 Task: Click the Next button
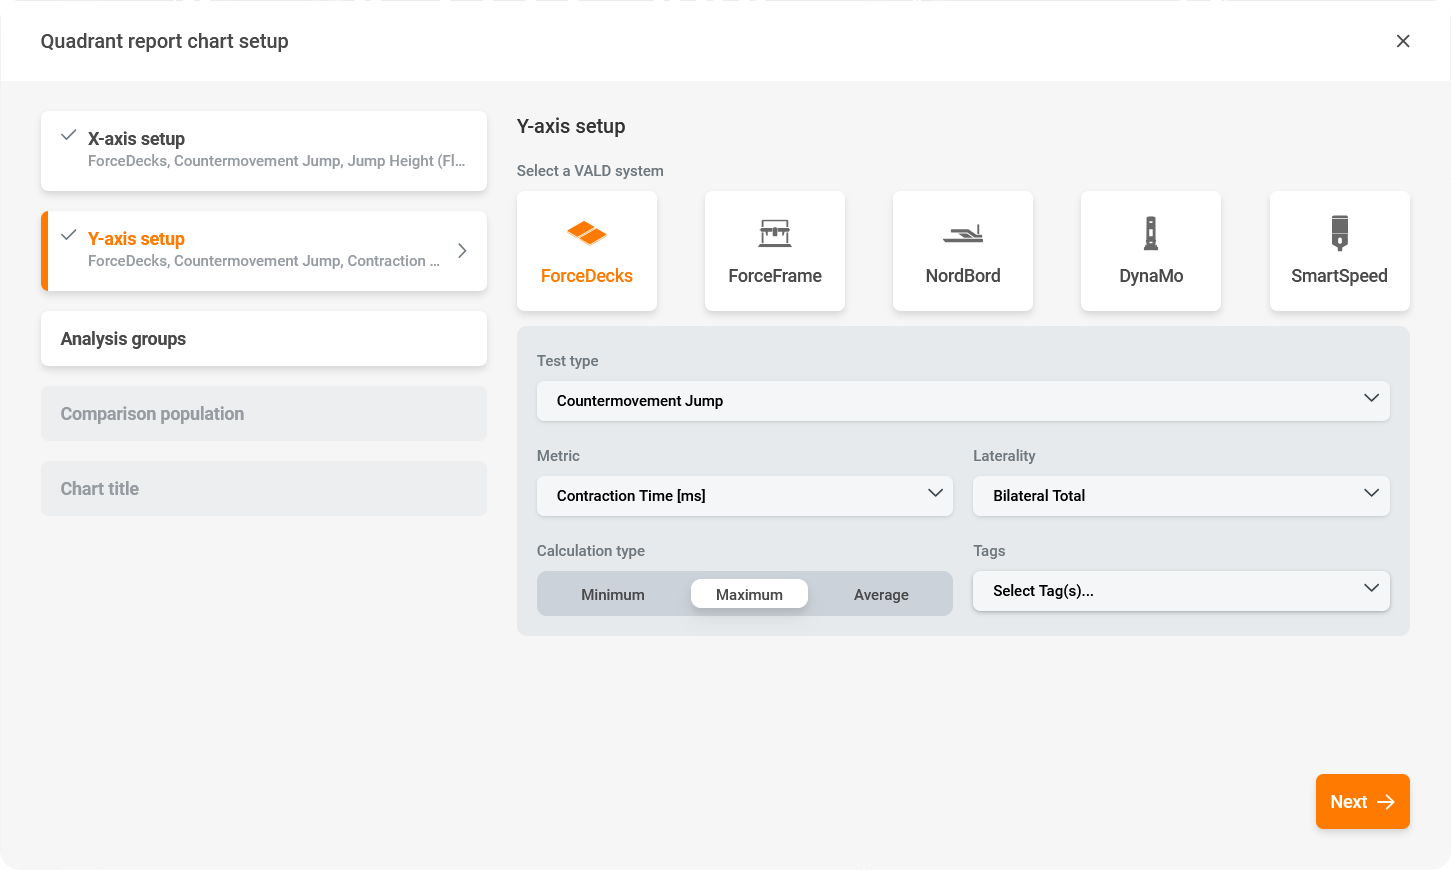(1363, 802)
